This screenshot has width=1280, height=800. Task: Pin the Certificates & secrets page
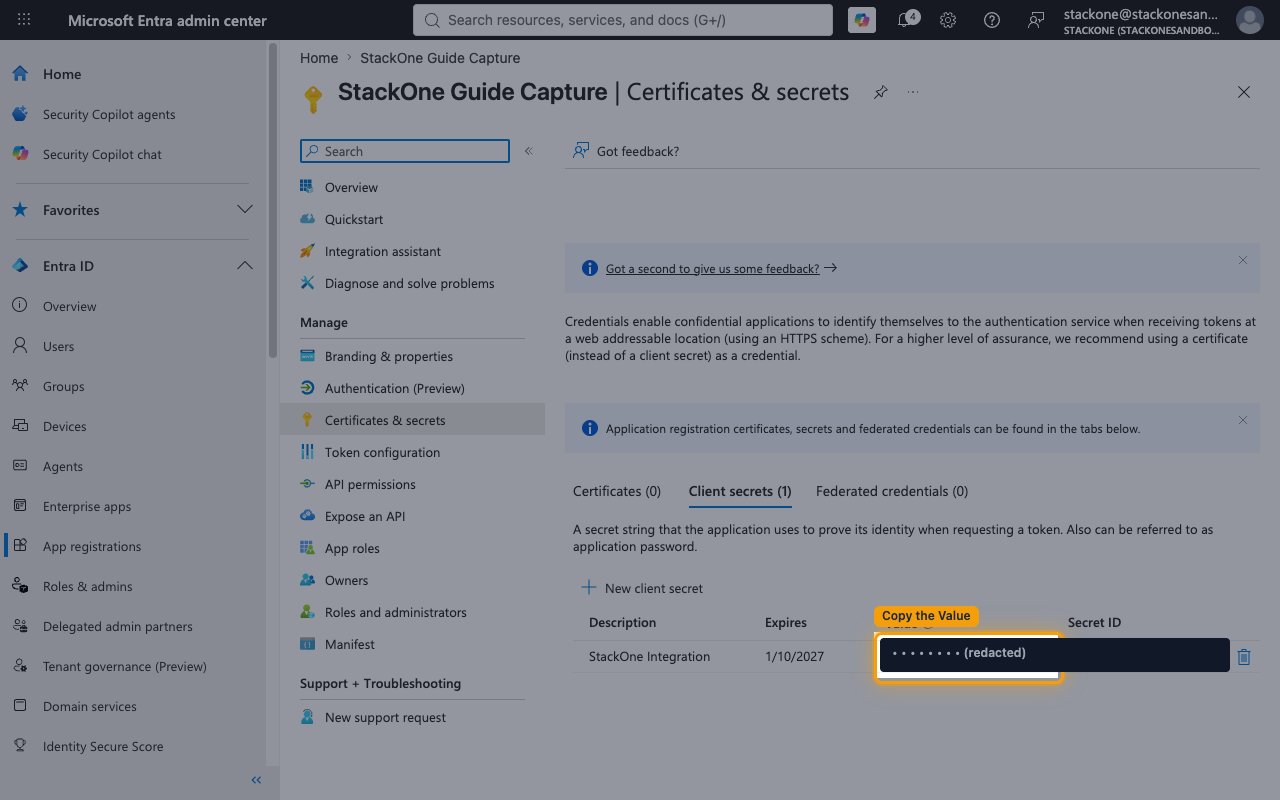click(880, 92)
